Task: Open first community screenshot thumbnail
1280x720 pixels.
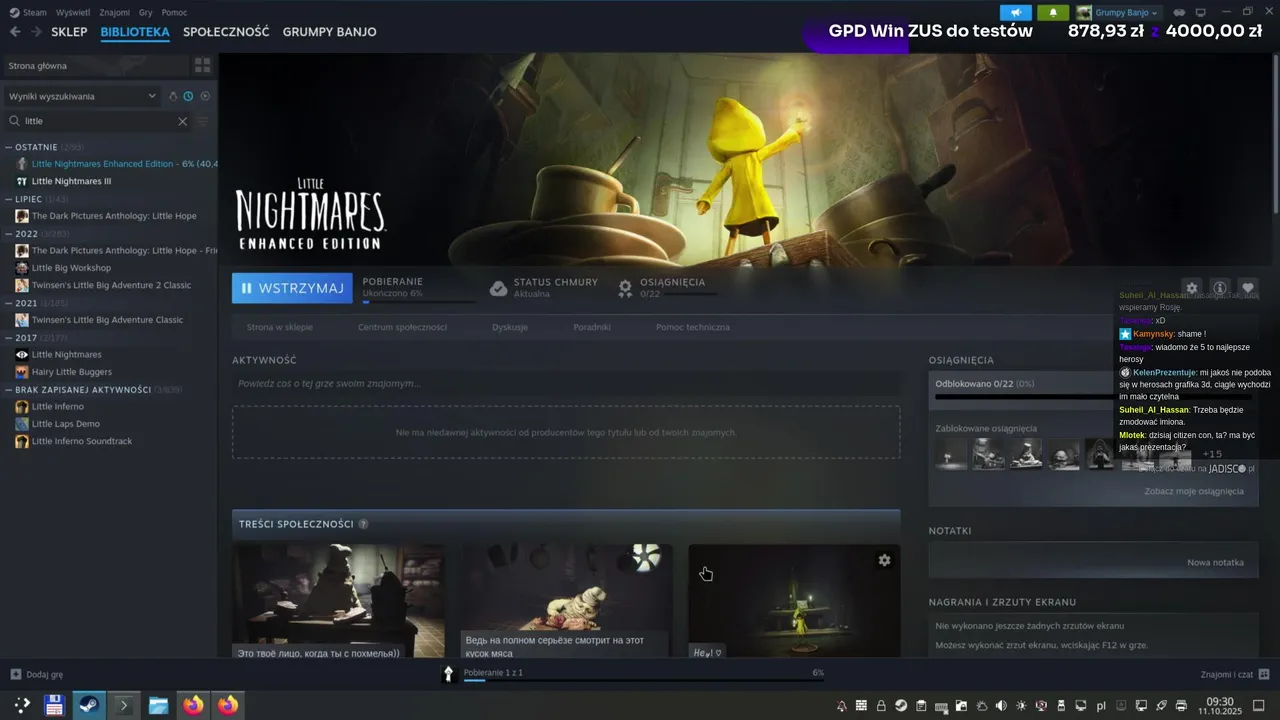Action: pyautogui.click(x=338, y=601)
